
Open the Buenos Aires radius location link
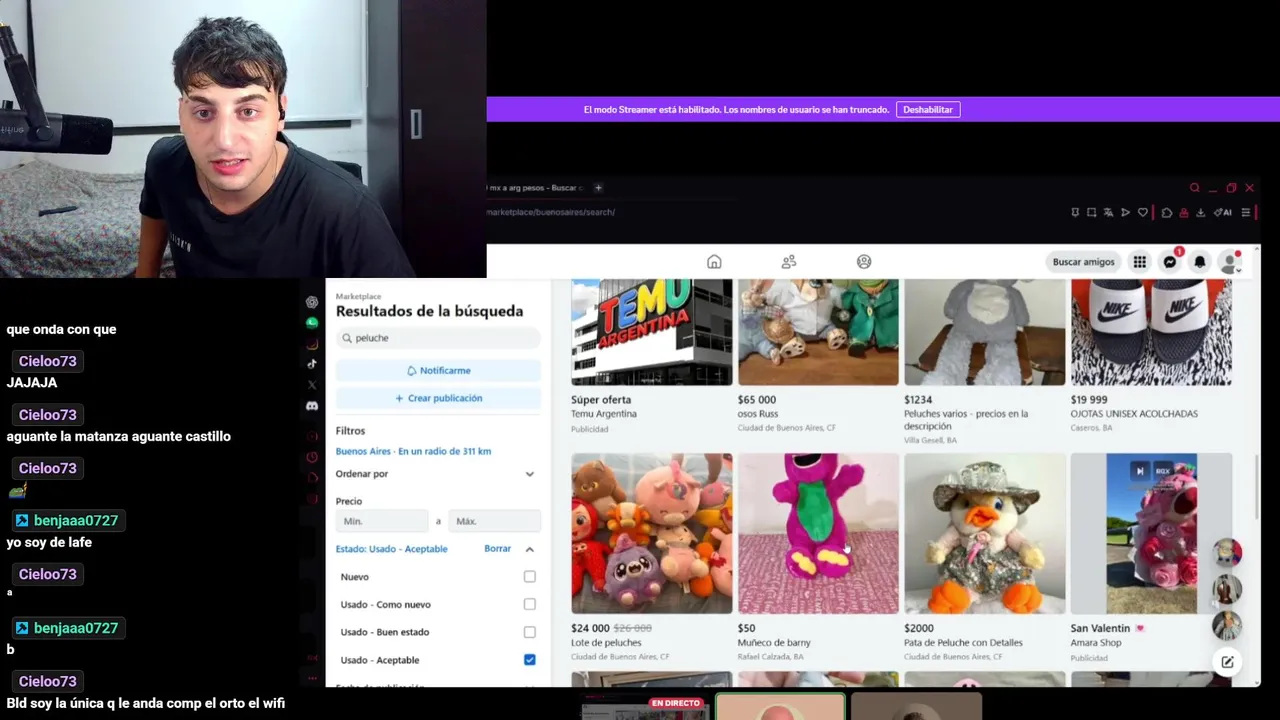(x=413, y=451)
